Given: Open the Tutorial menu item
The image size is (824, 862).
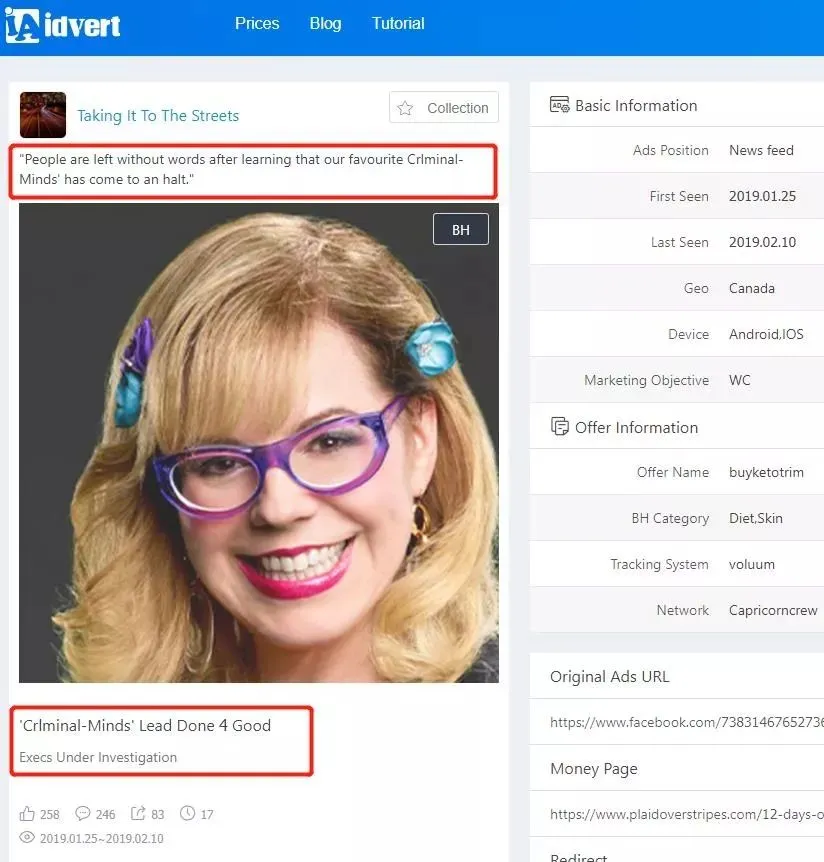Looking at the screenshot, I should pos(398,24).
